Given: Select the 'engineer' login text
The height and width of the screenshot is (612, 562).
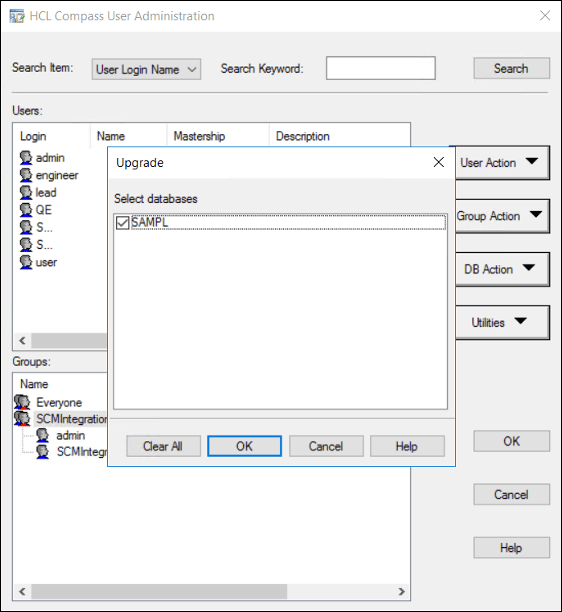Looking at the screenshot, I should (57, 176).
